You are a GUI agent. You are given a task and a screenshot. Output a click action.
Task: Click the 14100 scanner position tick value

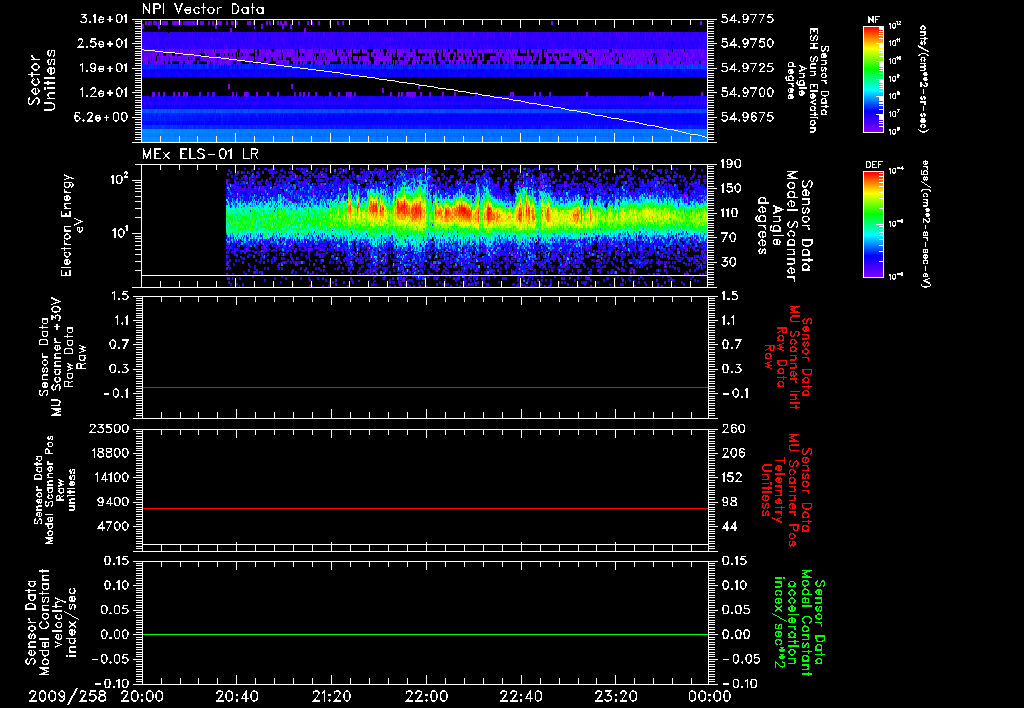click(x=108, y=477)
